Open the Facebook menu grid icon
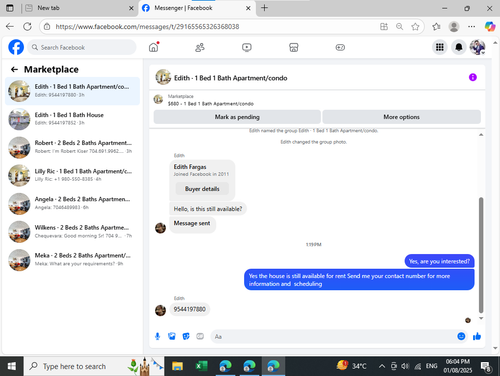 coord(440,47)
